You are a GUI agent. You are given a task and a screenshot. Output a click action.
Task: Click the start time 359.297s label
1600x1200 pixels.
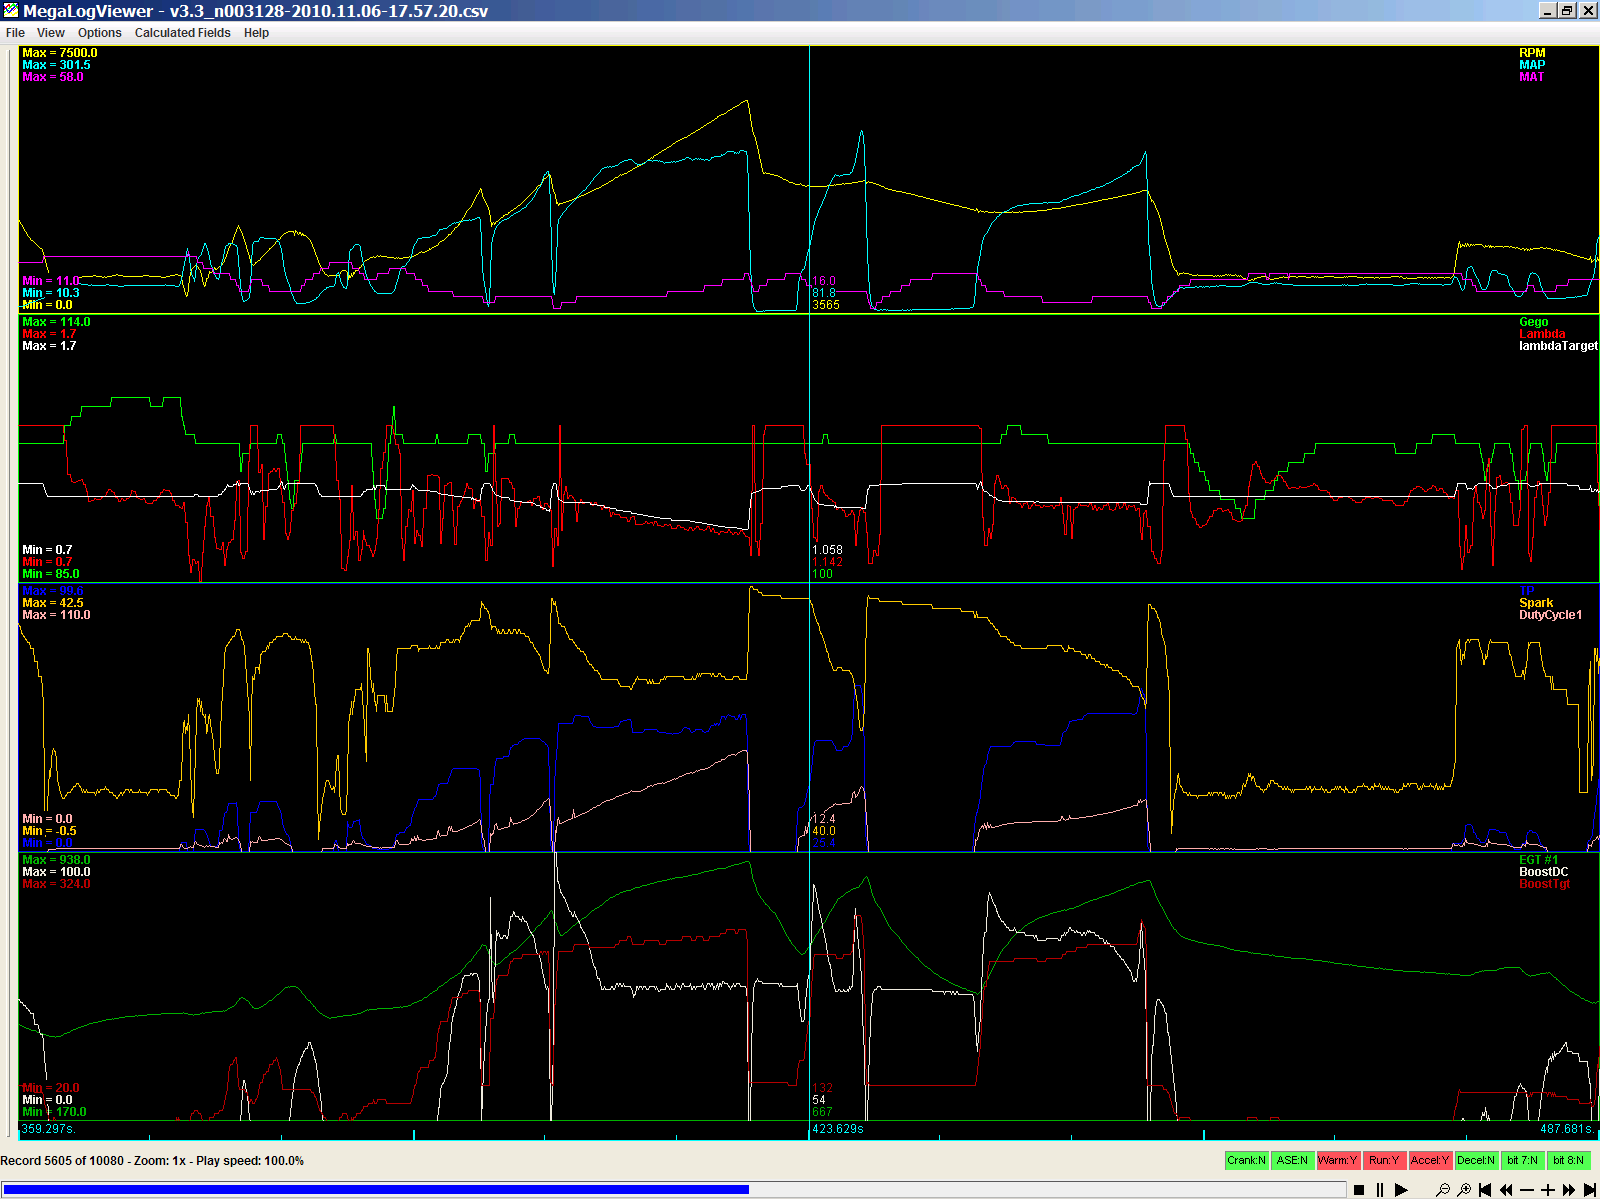tap(48, 1129)
